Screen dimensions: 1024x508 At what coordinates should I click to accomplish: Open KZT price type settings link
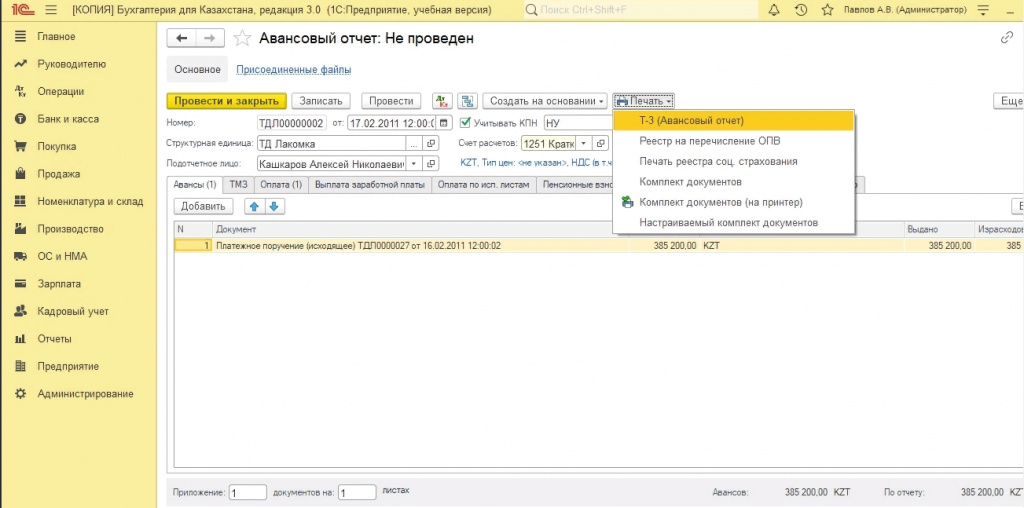coord(534,163)
